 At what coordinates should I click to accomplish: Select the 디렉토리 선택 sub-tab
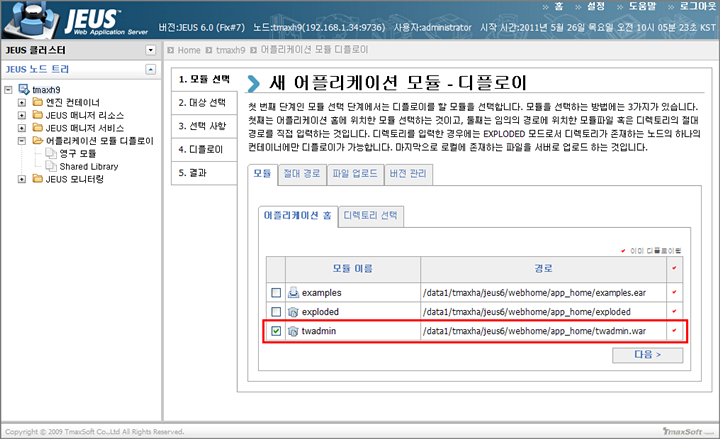click(371, 216)
